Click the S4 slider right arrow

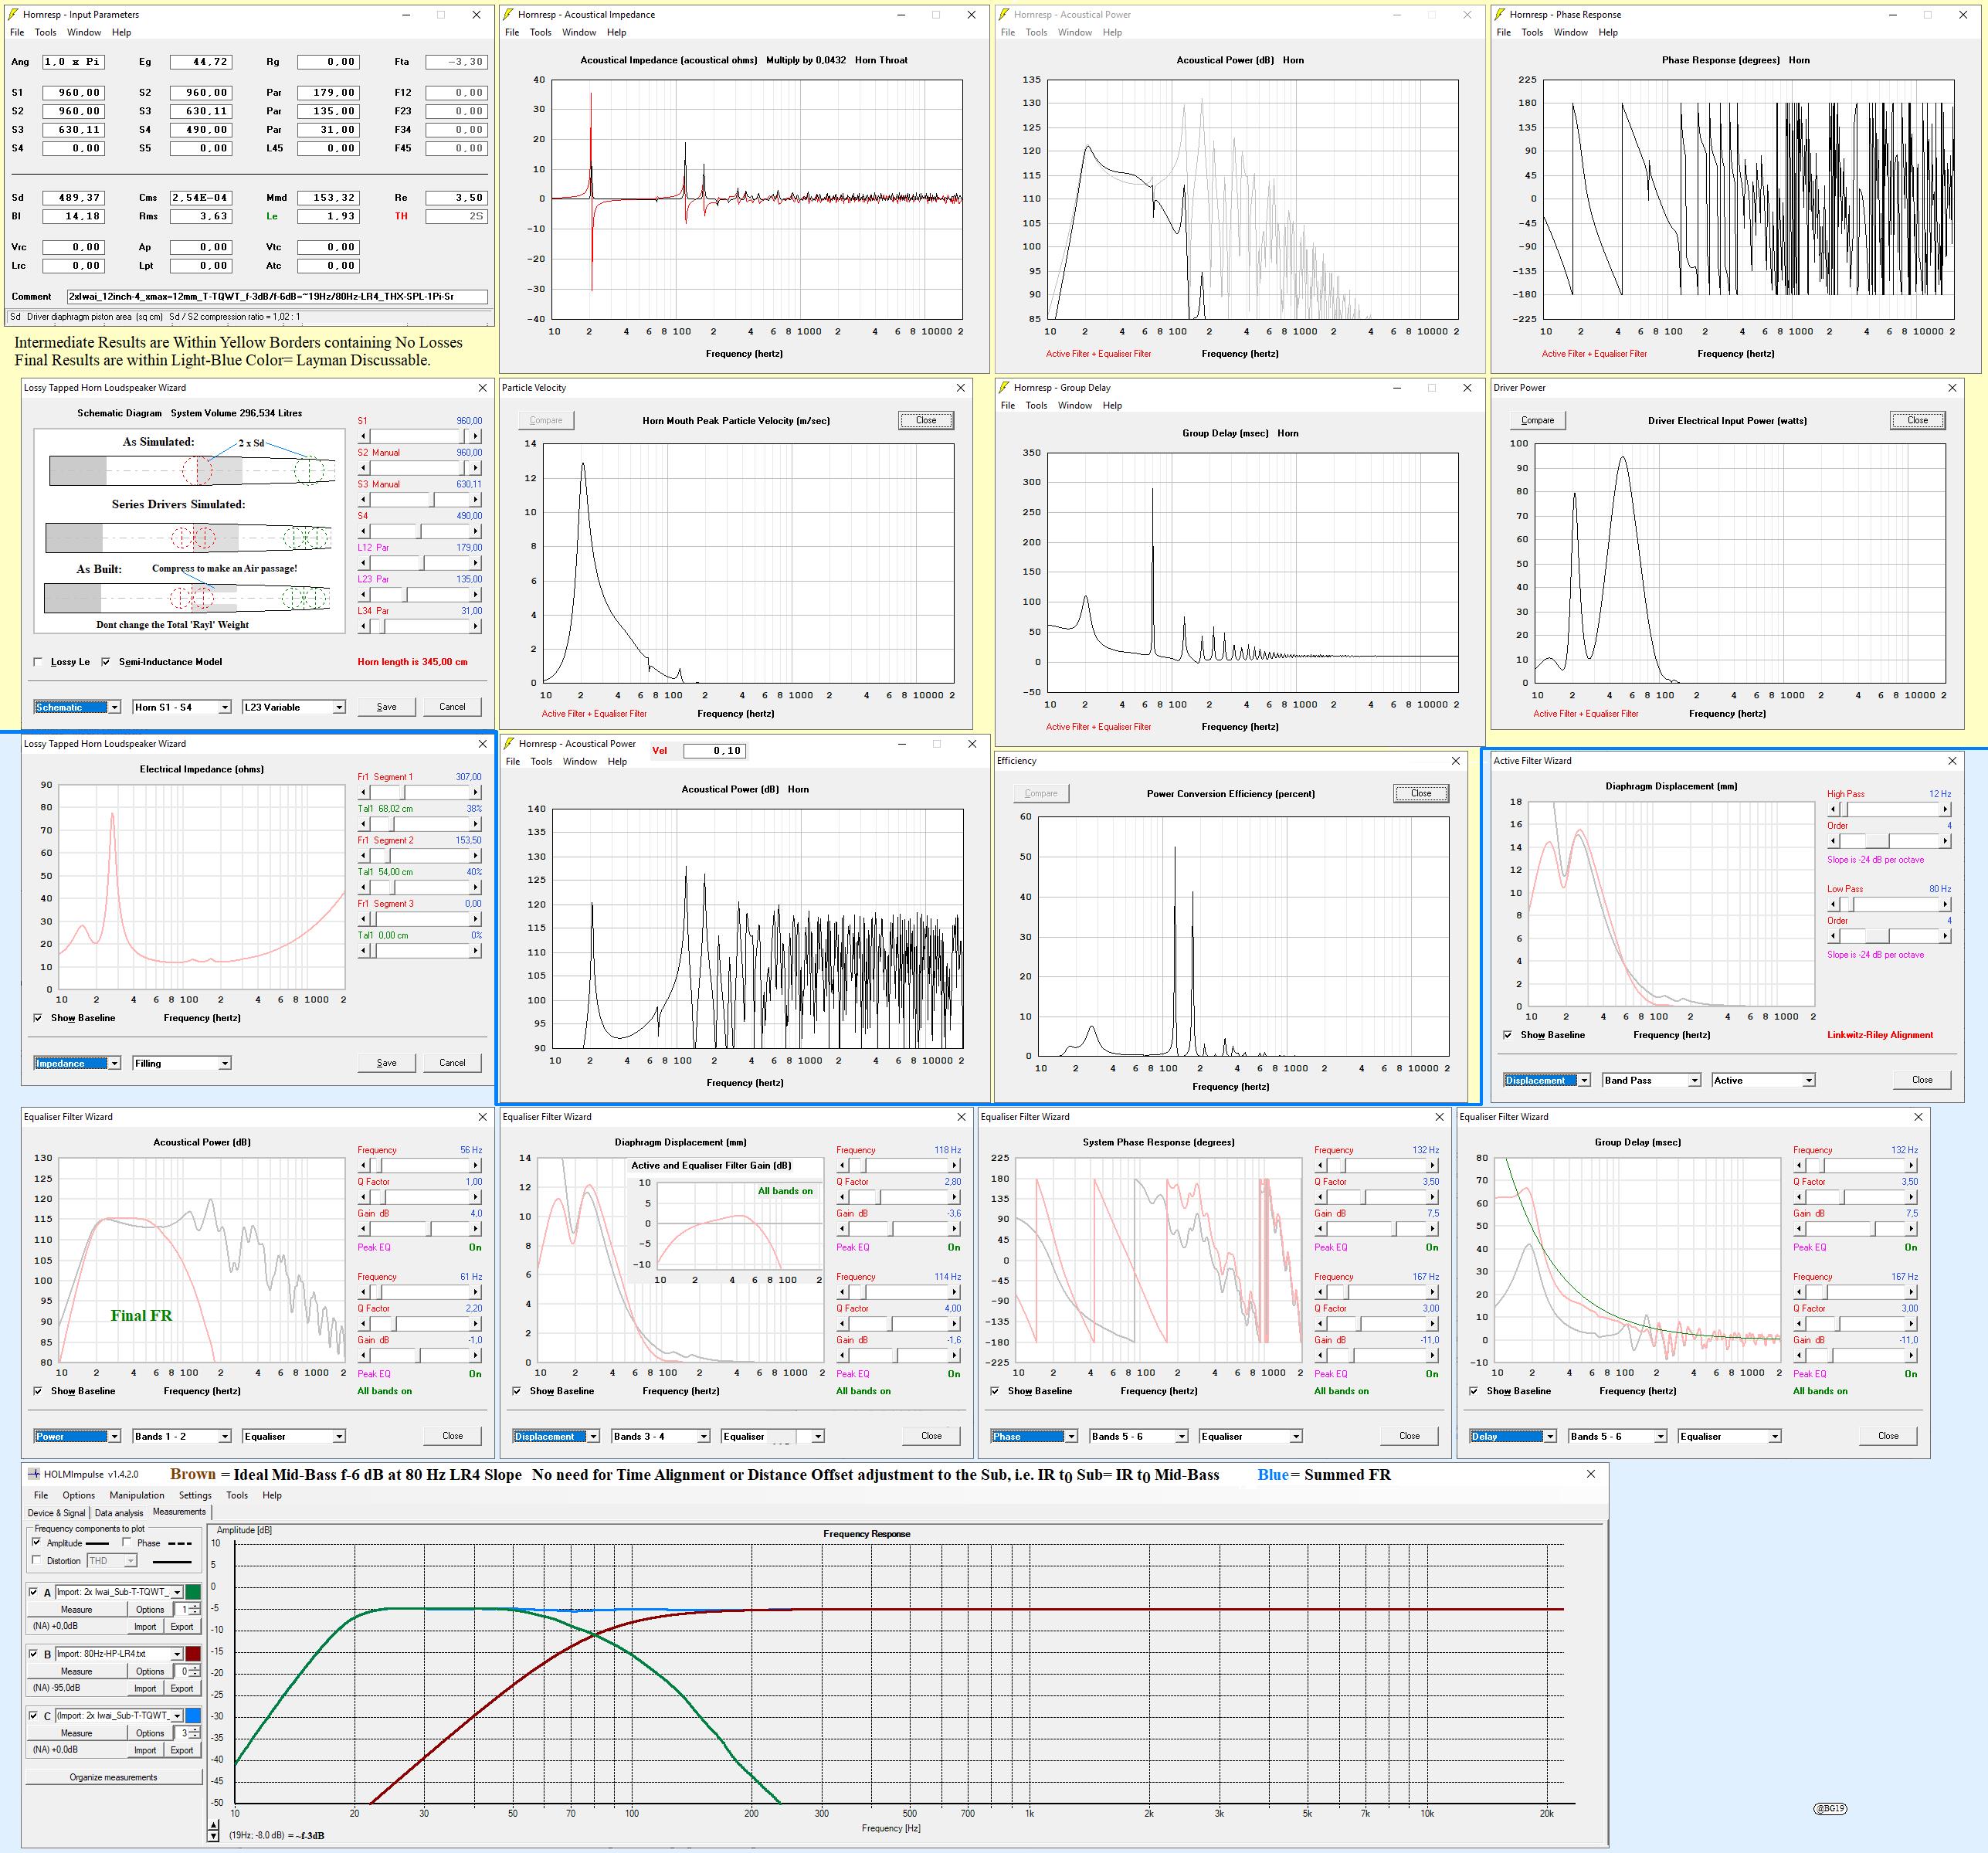475,531
